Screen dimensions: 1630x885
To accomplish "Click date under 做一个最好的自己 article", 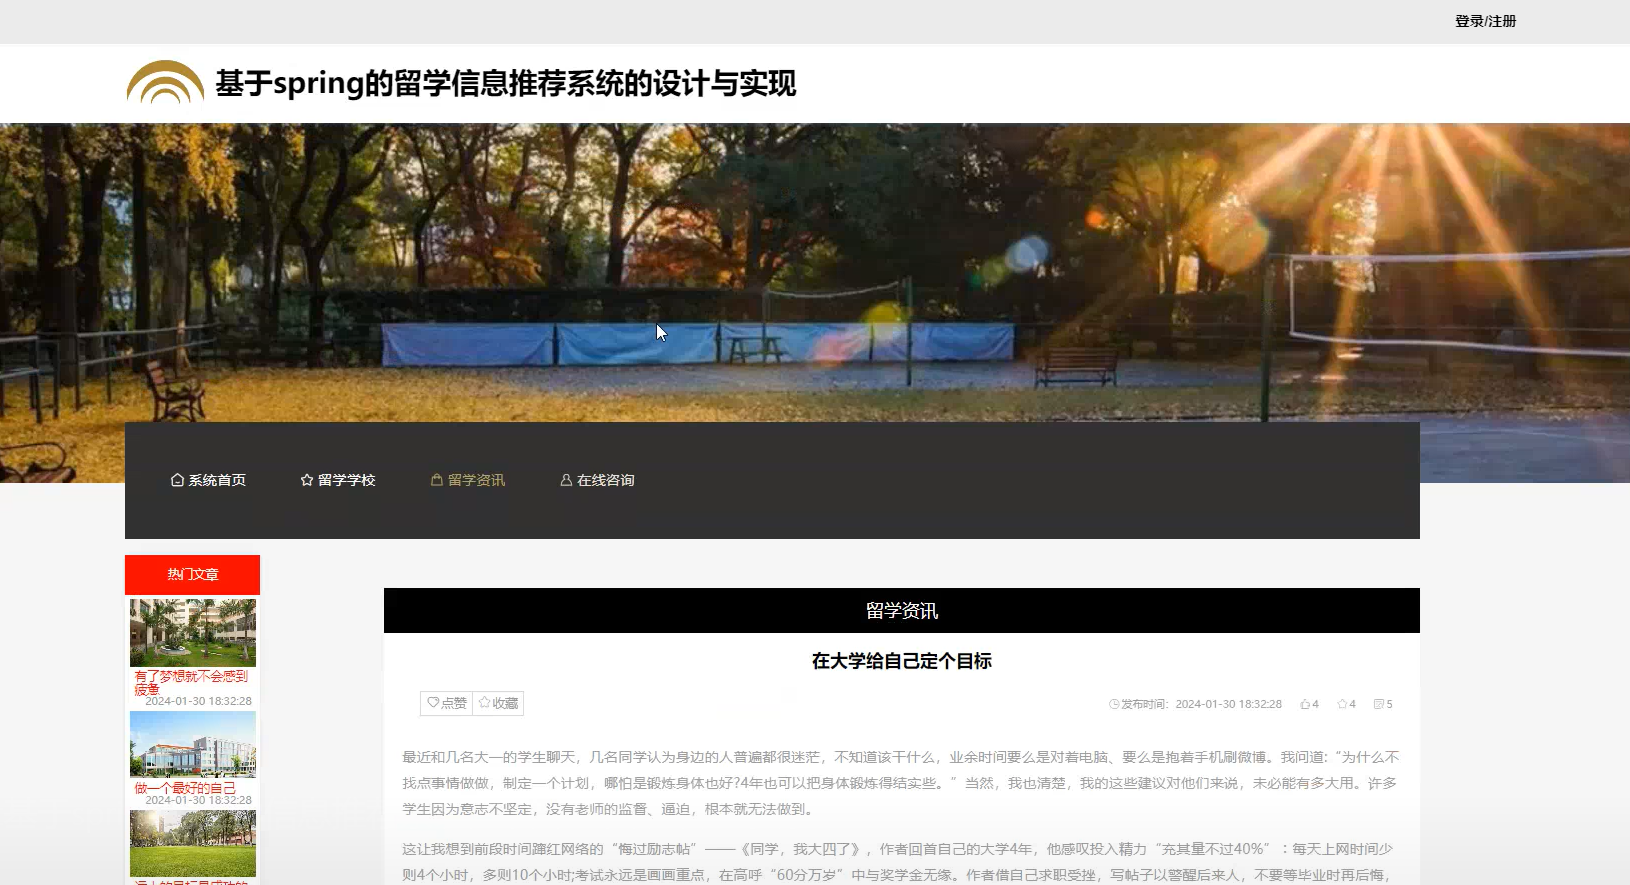I will (198, 800).
